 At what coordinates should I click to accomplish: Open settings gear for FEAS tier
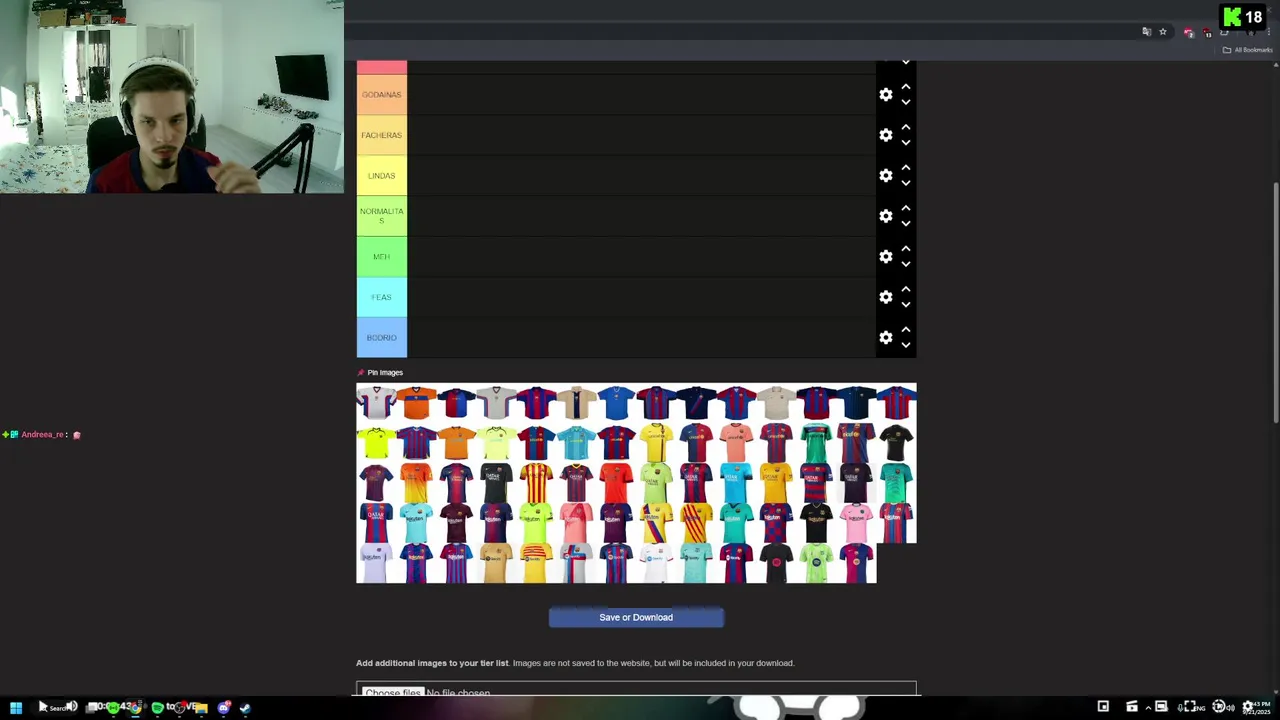tap(886, 297)
